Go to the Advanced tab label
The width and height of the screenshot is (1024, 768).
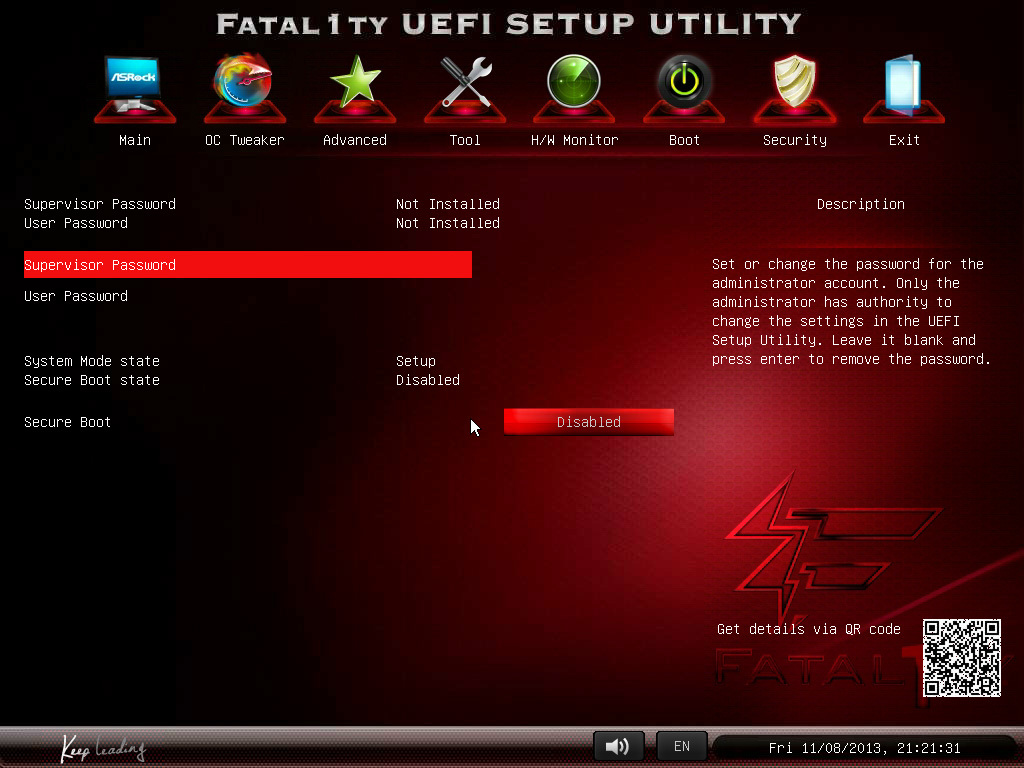355,140
